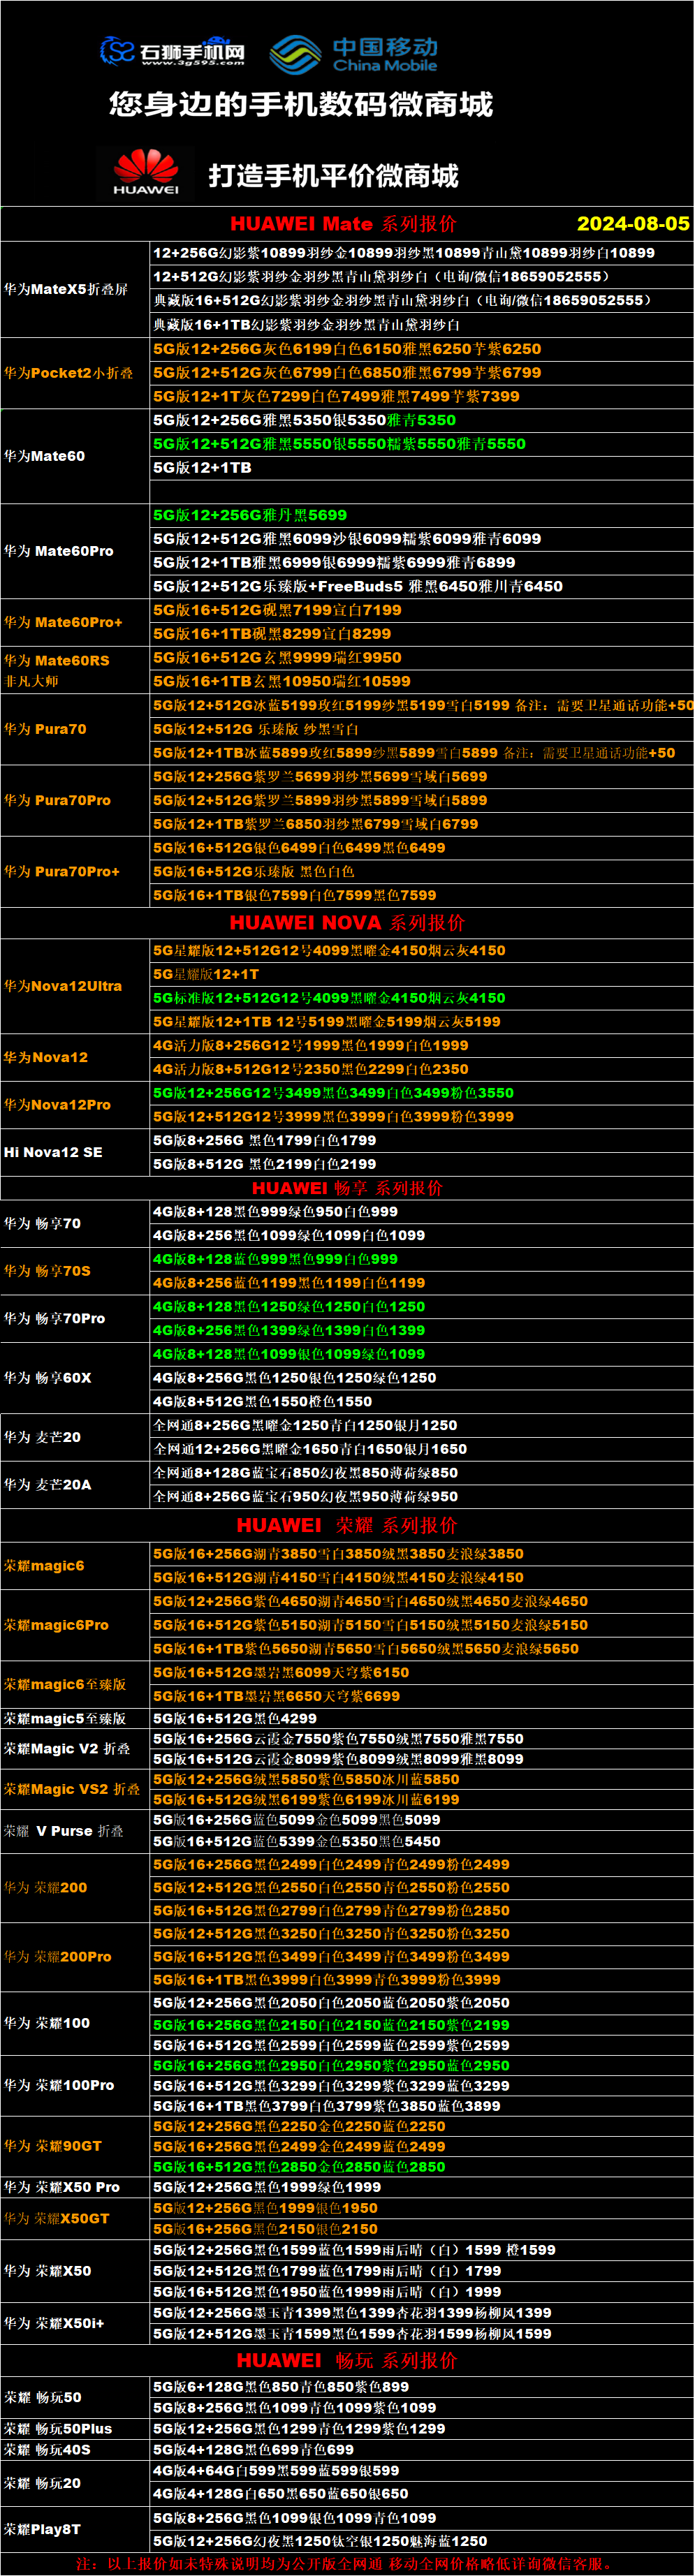Click the HUAWEI 畅享 系列报价 section header
695x2576 pixels.
[347, 1188]
